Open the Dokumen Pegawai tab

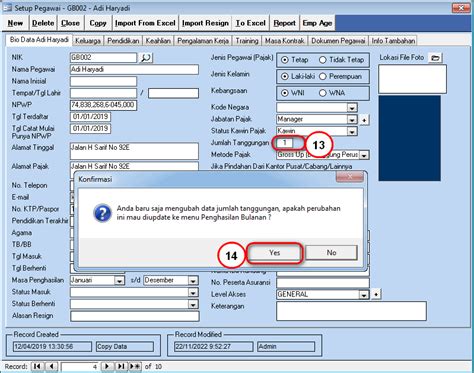[338, 41]
